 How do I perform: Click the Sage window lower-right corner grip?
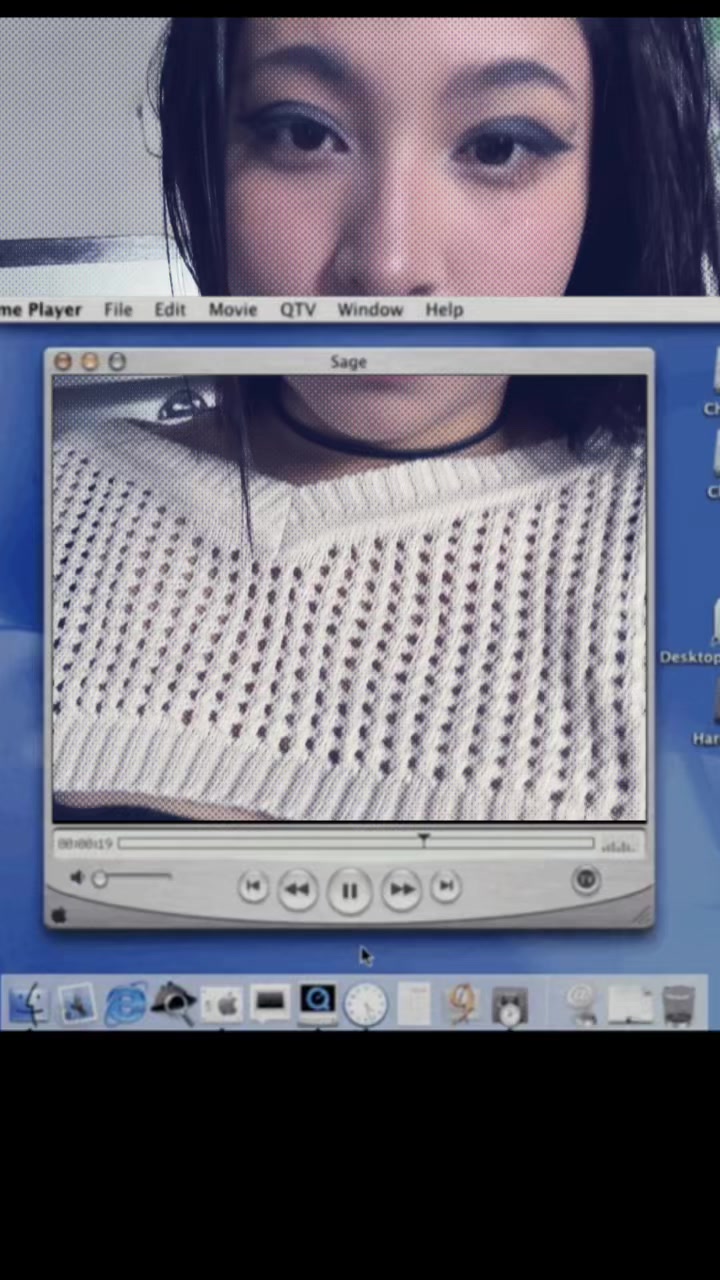point(642,916)
